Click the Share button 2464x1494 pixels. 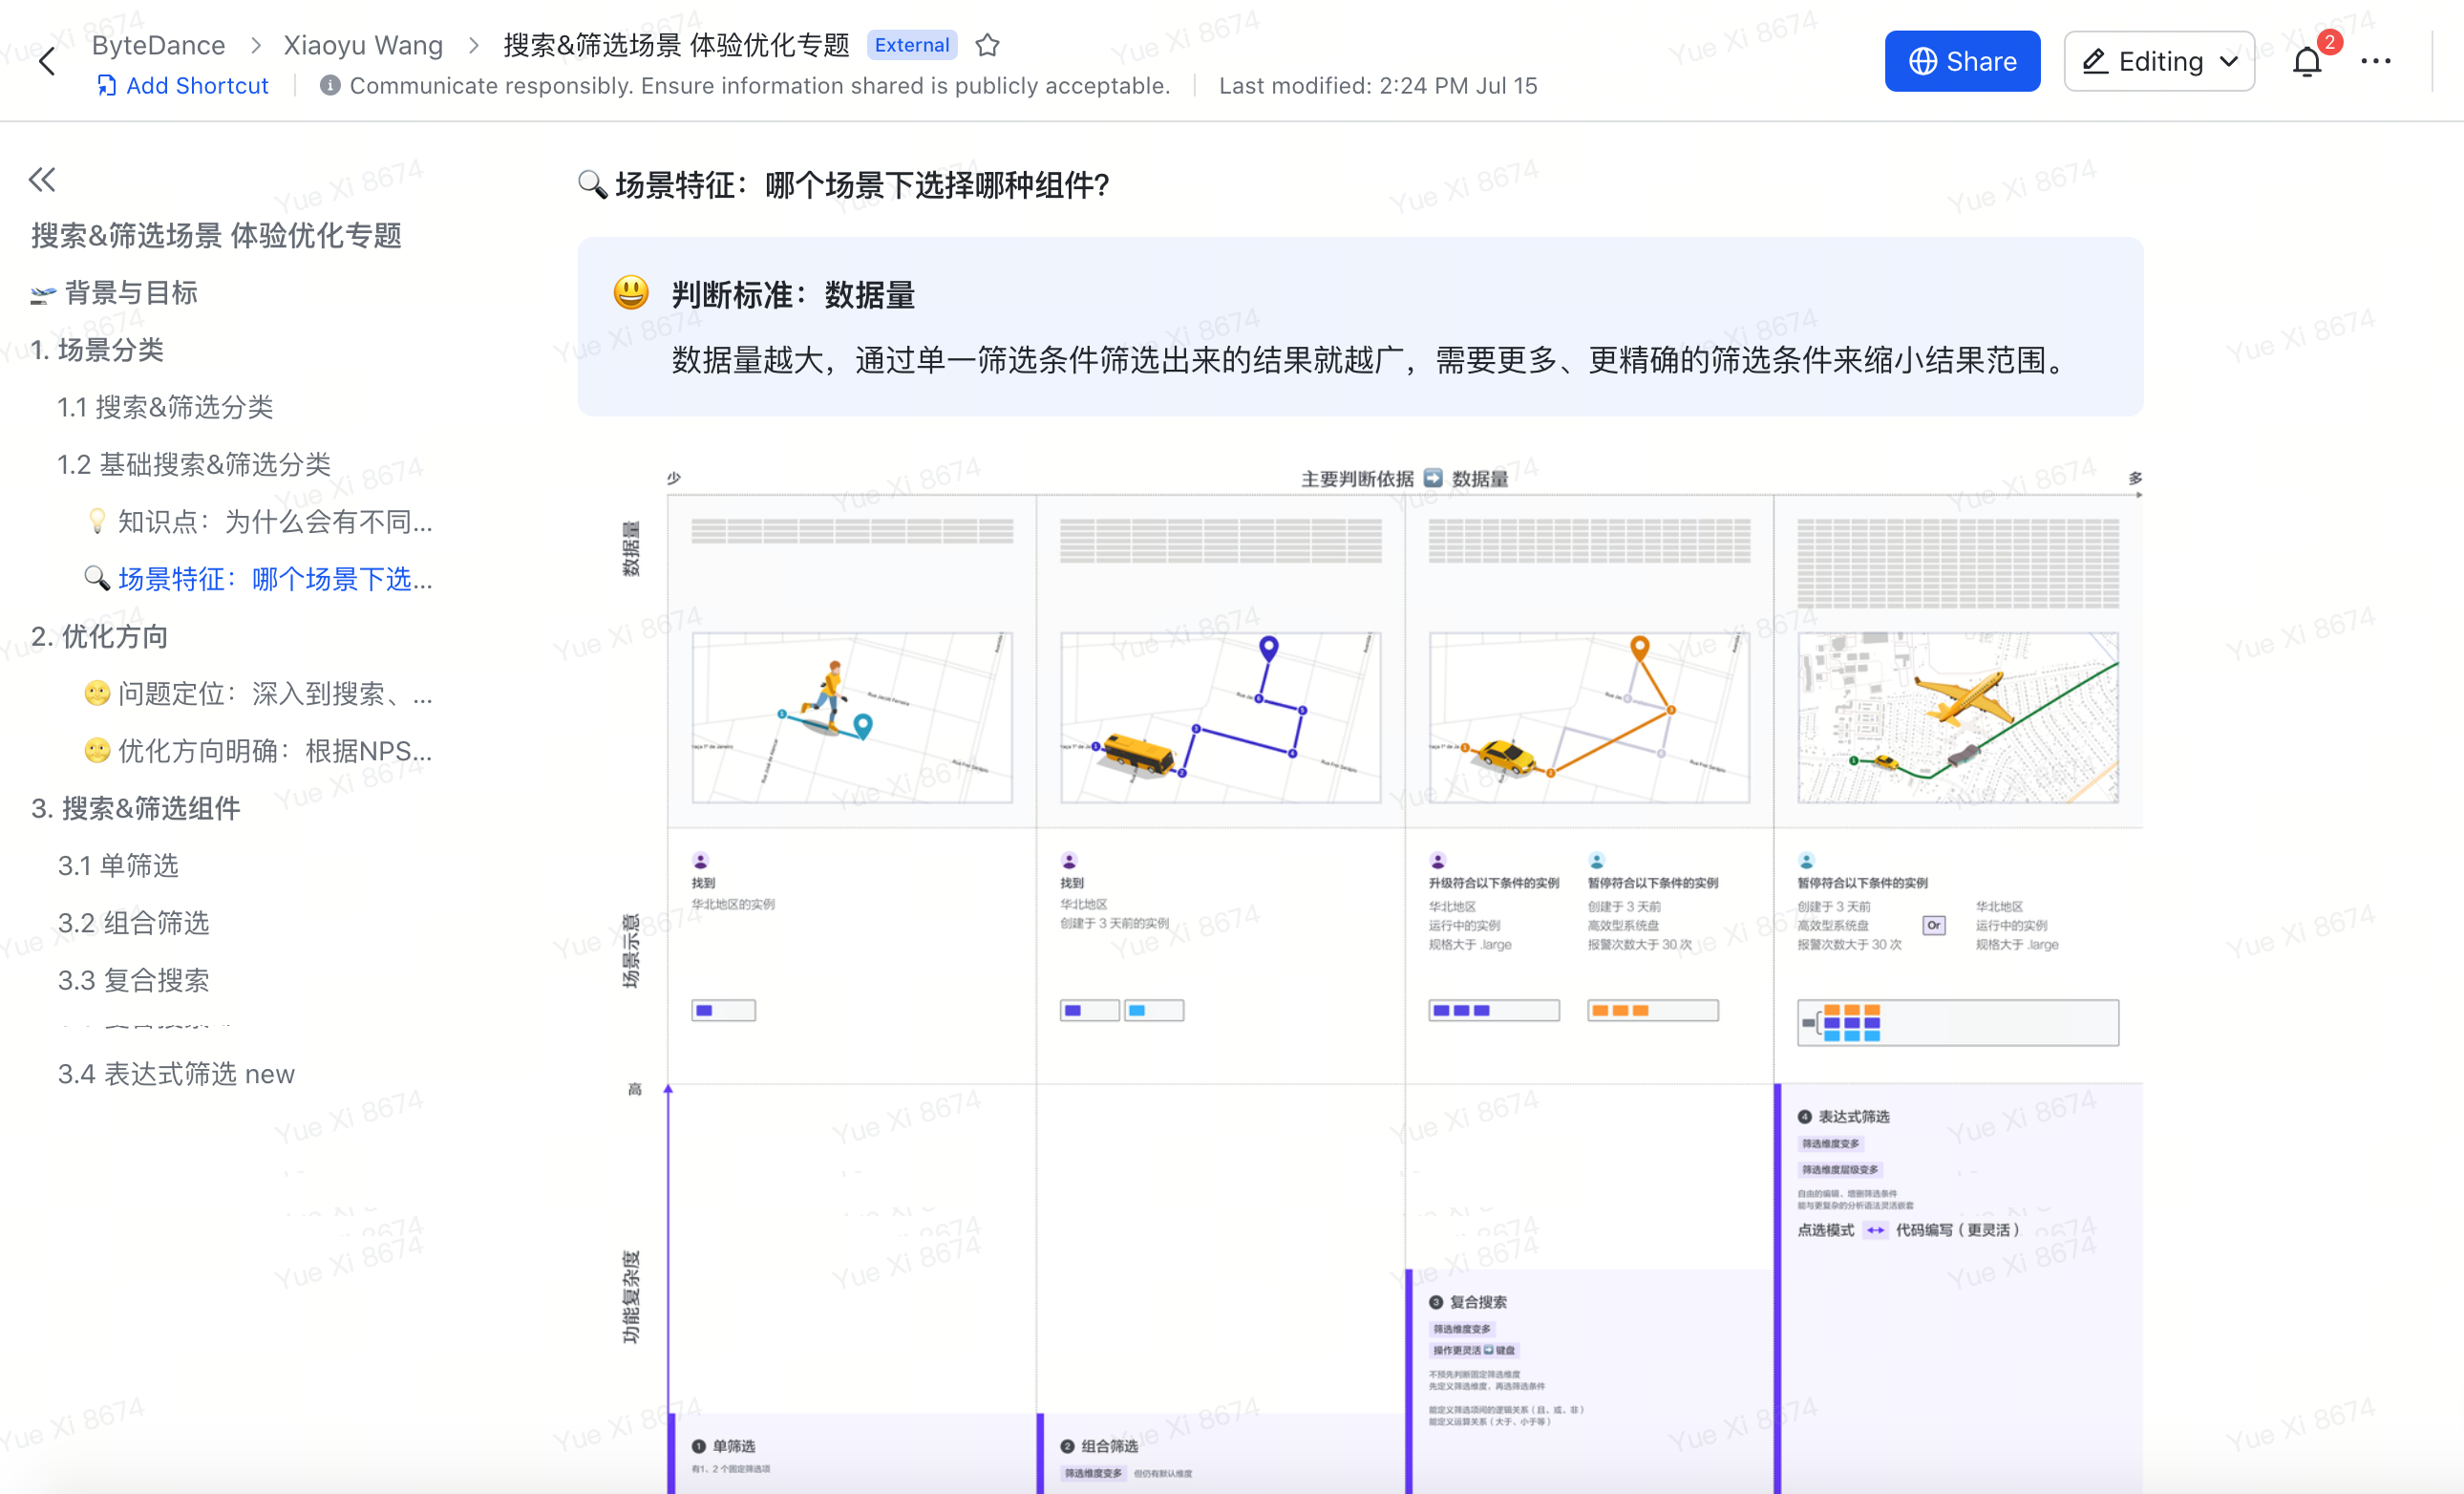[1961, 62]
